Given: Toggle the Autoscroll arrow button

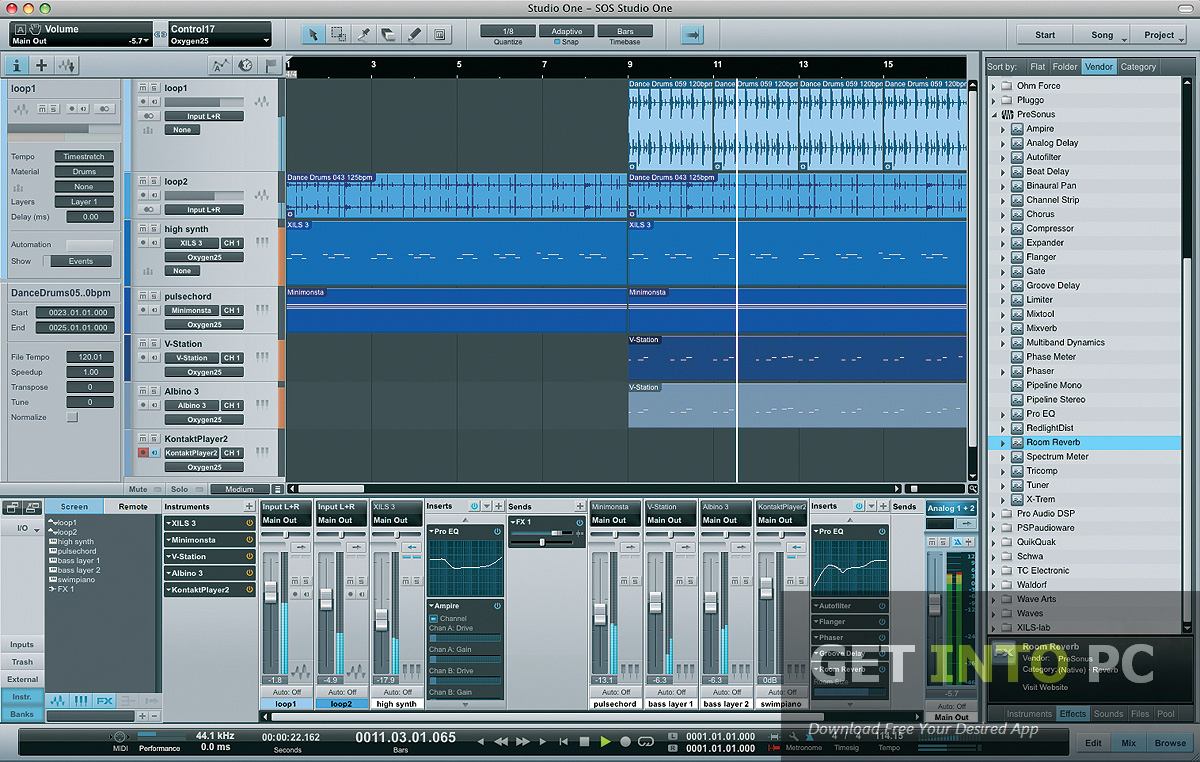Looking at the screenshot, I should click(692, 34).
